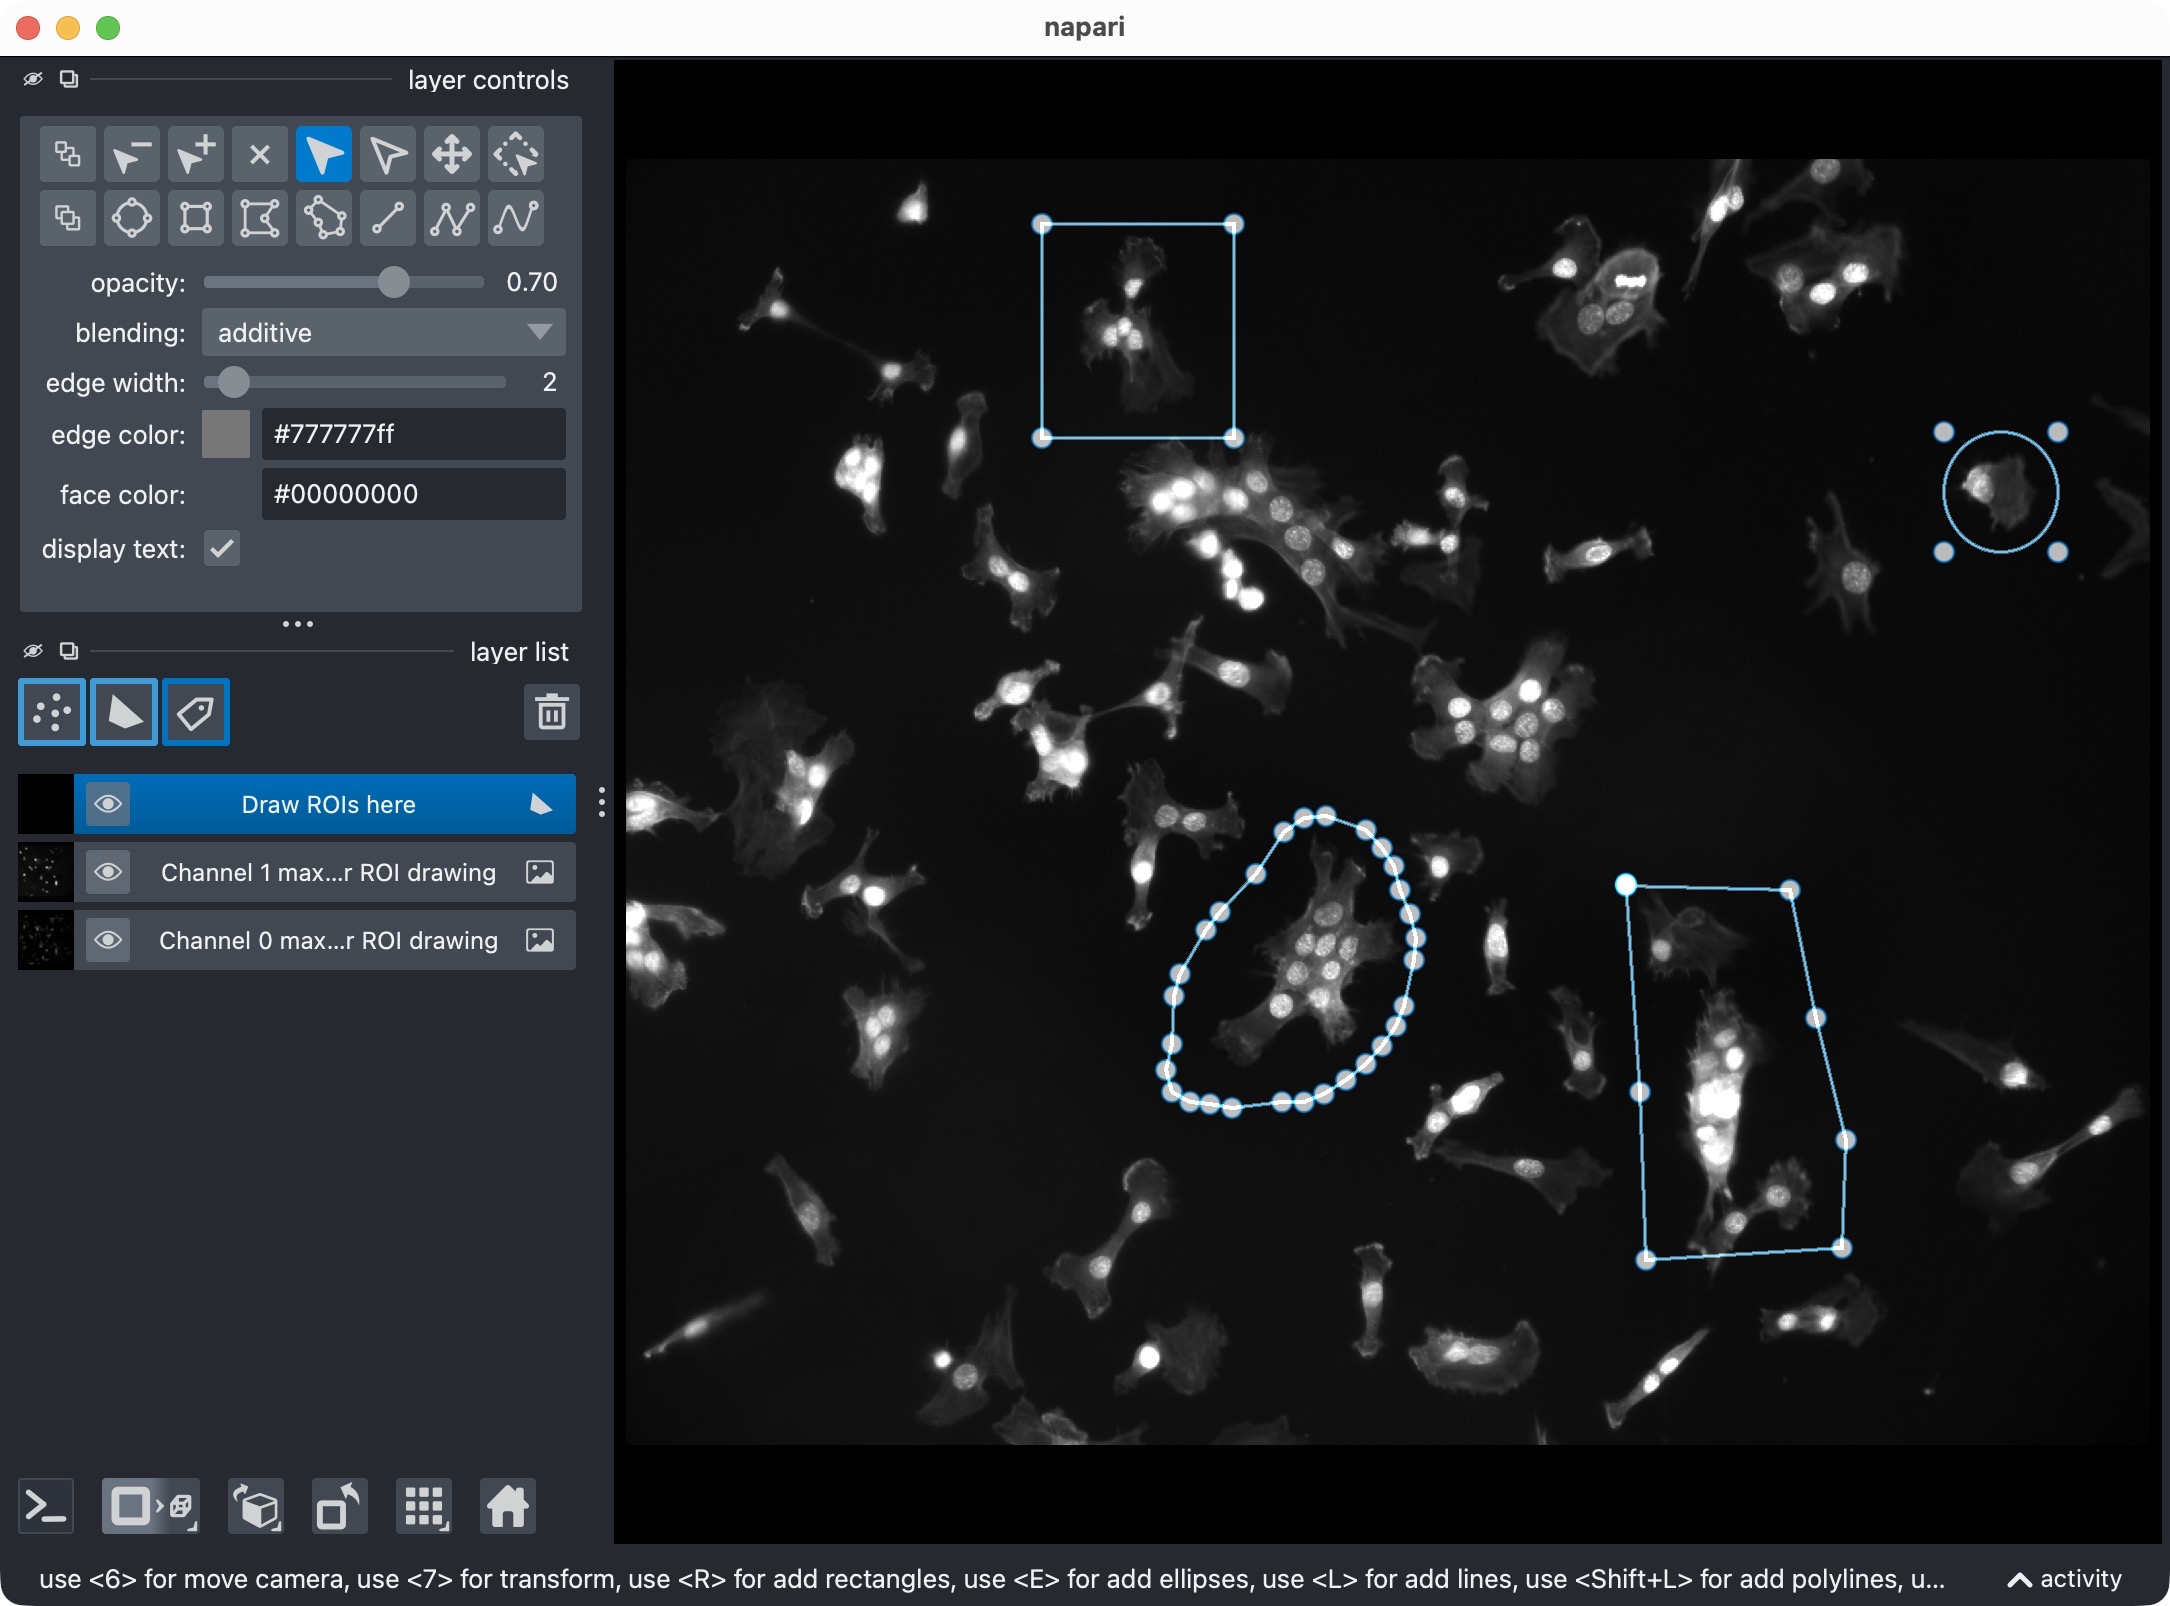The width and height of the screenshot is (2170, 1606).
Task: Edit edge color hex field
Action: (x=414, y=434)
